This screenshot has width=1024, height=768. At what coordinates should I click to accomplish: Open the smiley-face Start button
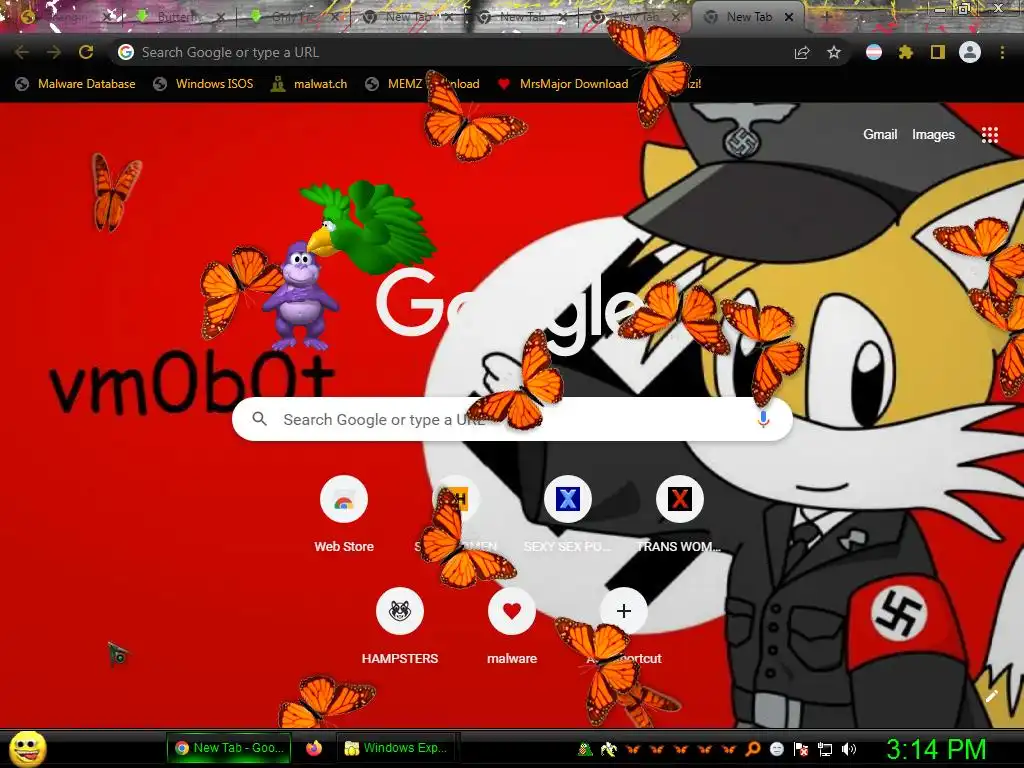27,748
